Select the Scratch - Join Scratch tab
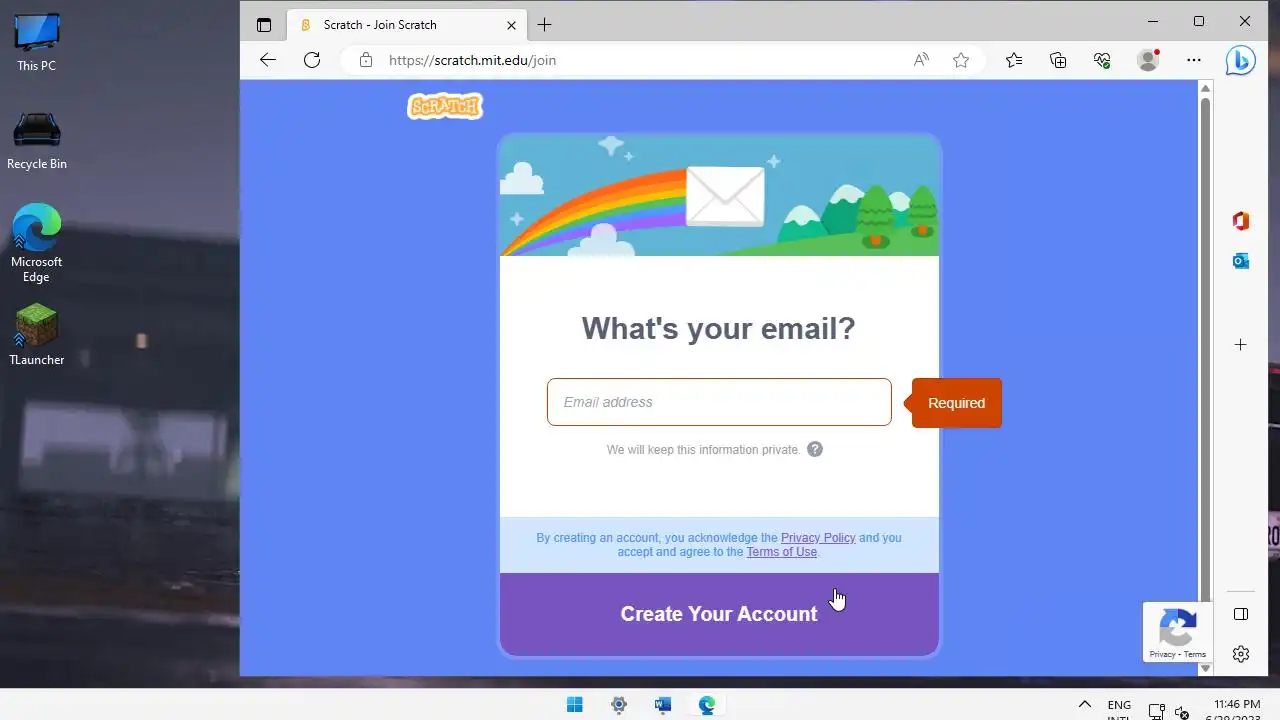This screenshot has width=1280, height=720. click(407, 25)
